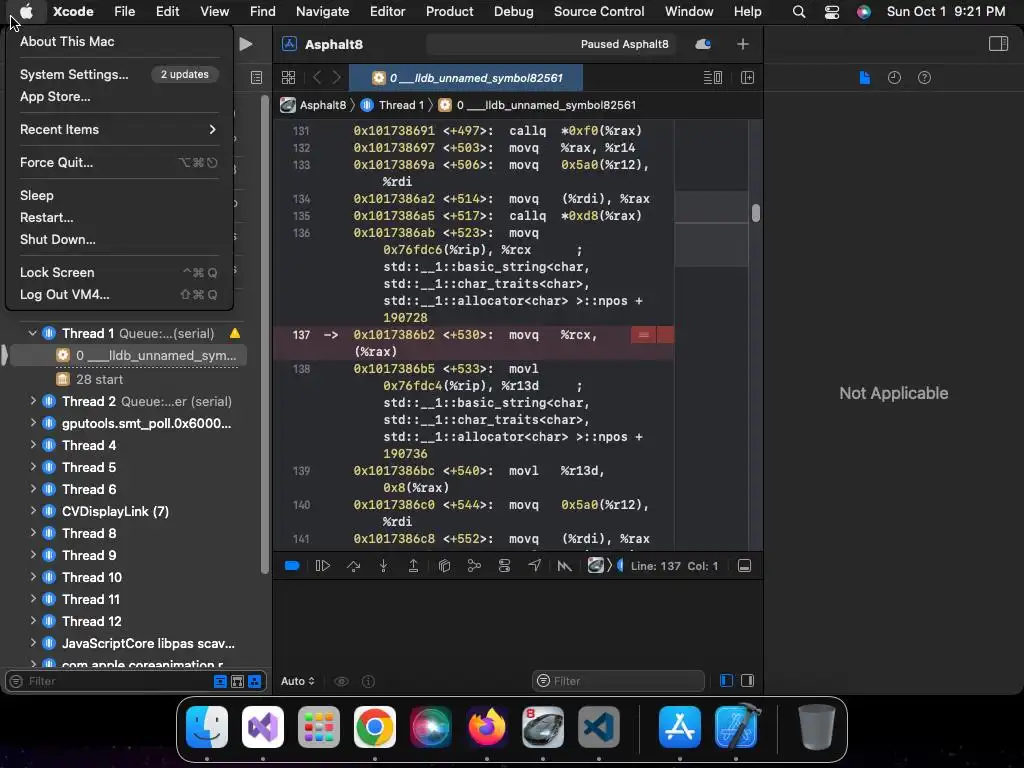Click Run button in Xcode toolbar
The image size is (1024, 768).
pos(246,44)
